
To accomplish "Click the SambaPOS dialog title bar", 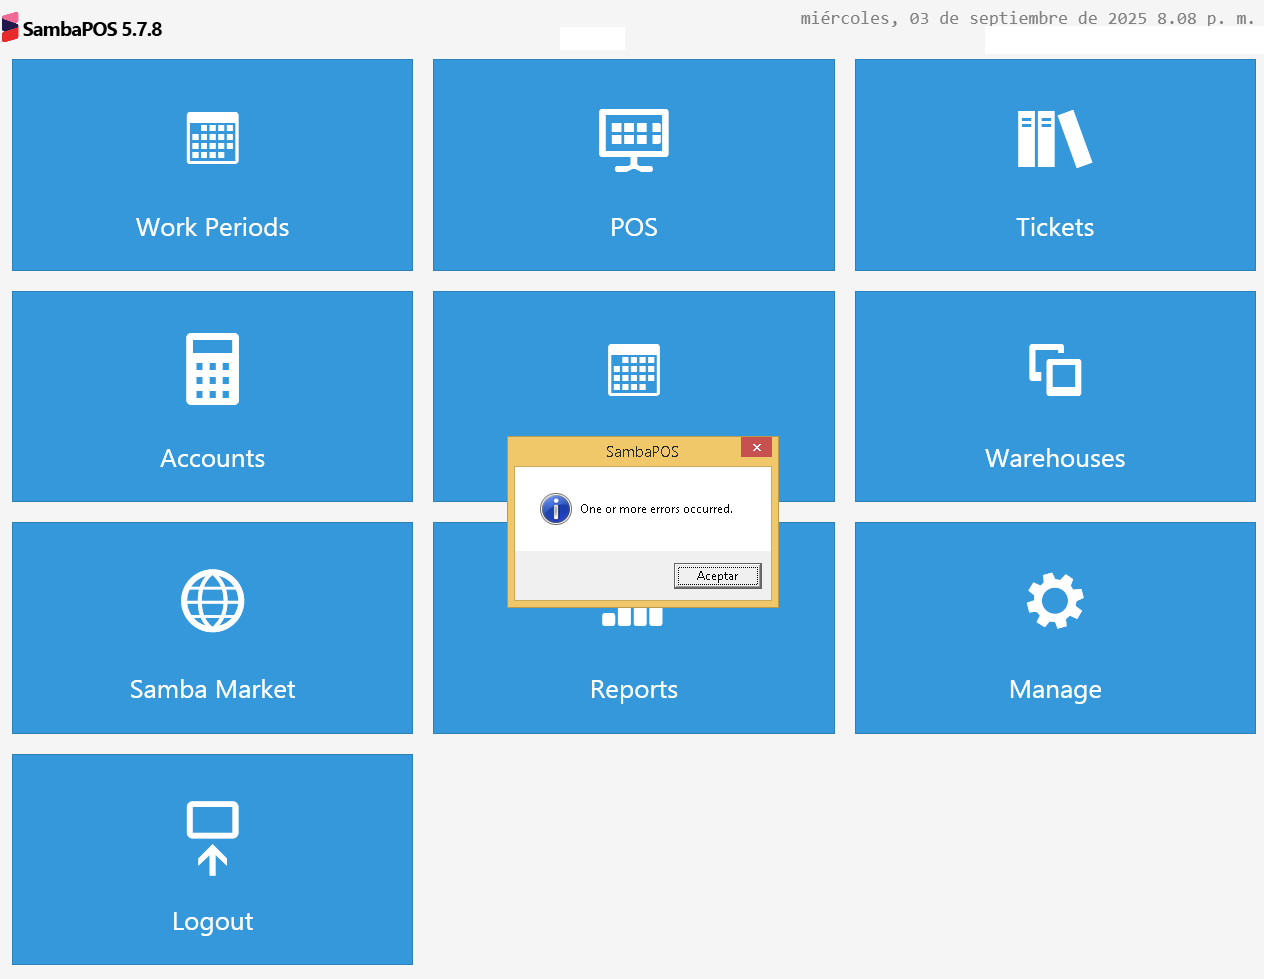I will point(640,451).
